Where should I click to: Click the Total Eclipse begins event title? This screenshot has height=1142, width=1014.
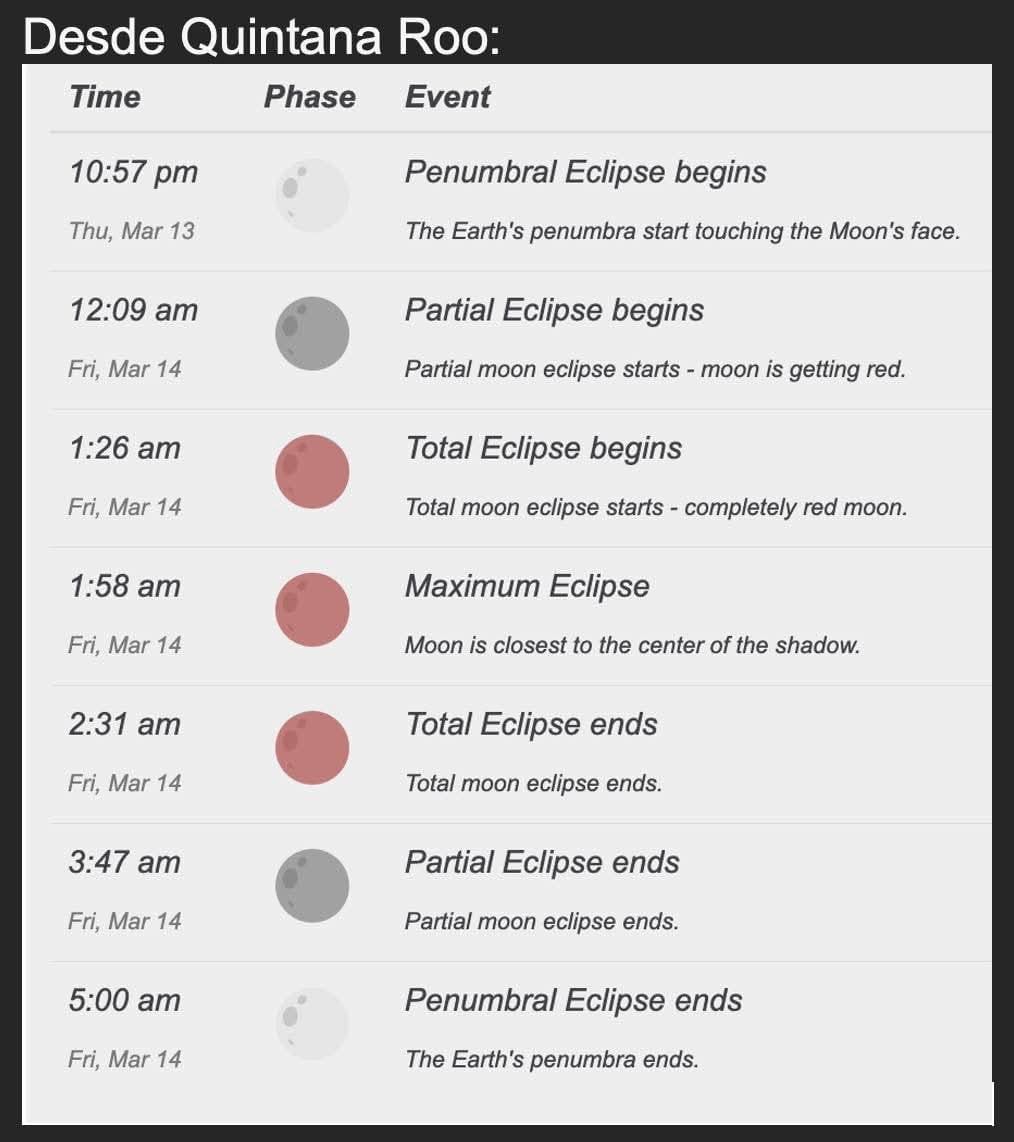pyautogui.click(x=543, y=448)
